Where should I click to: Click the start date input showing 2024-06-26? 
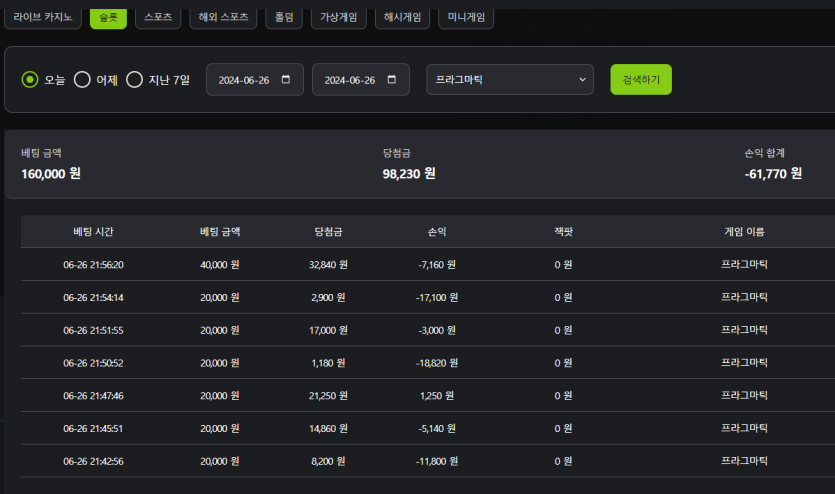255,80
